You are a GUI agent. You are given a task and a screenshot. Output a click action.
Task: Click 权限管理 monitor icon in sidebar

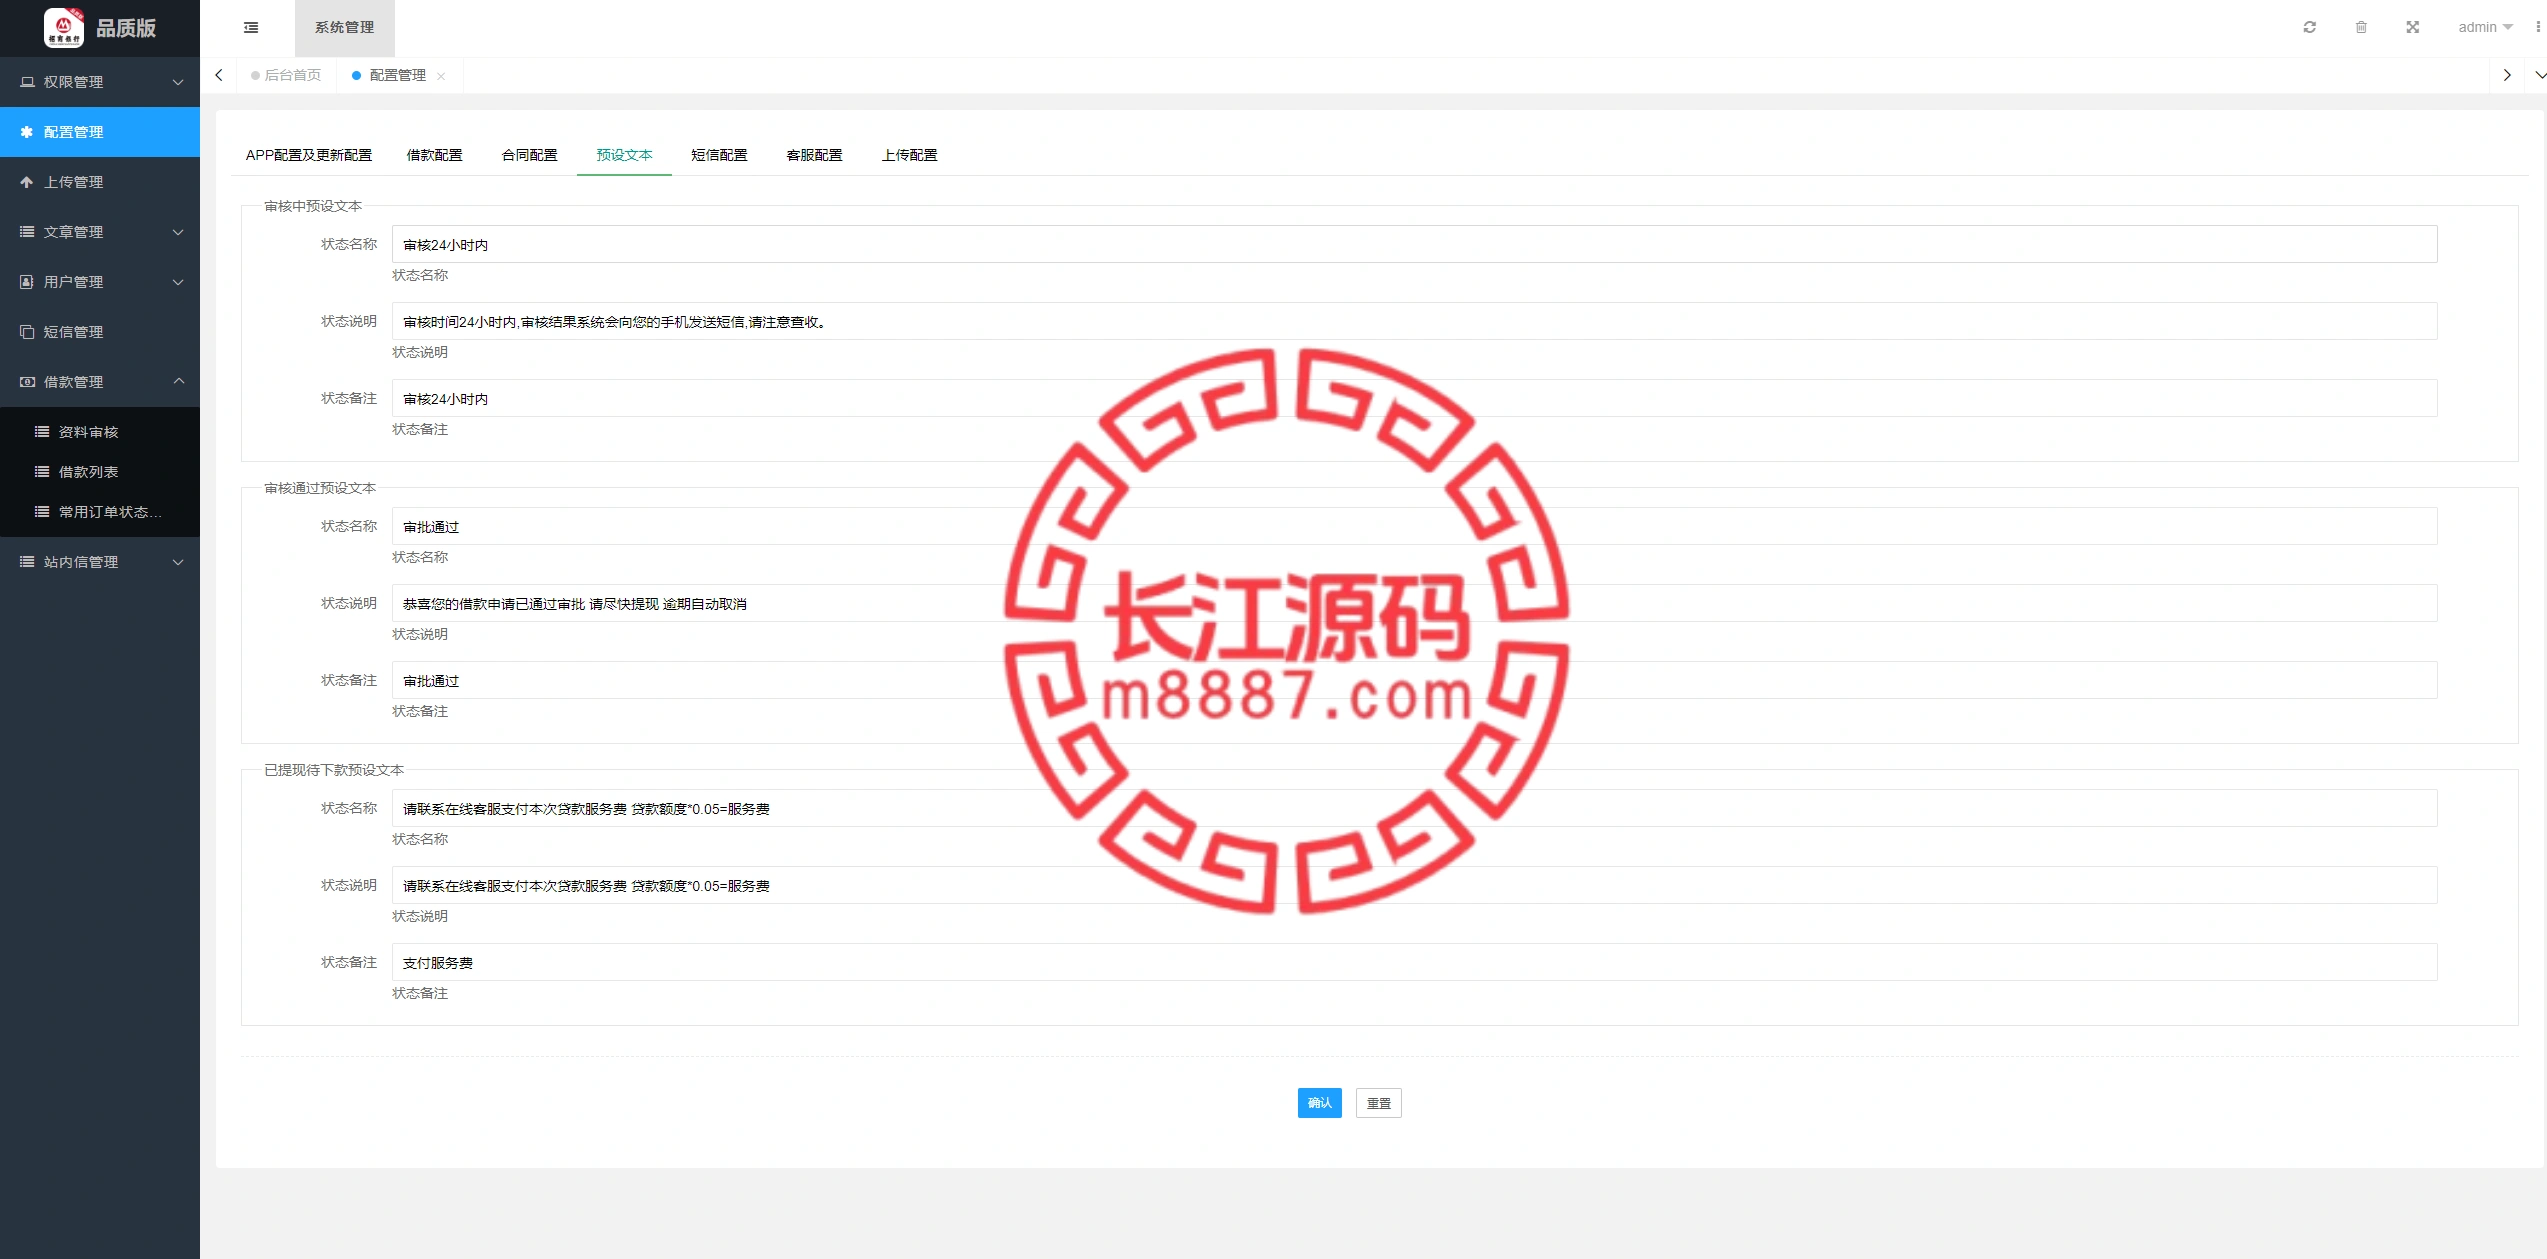coord(27,82)
